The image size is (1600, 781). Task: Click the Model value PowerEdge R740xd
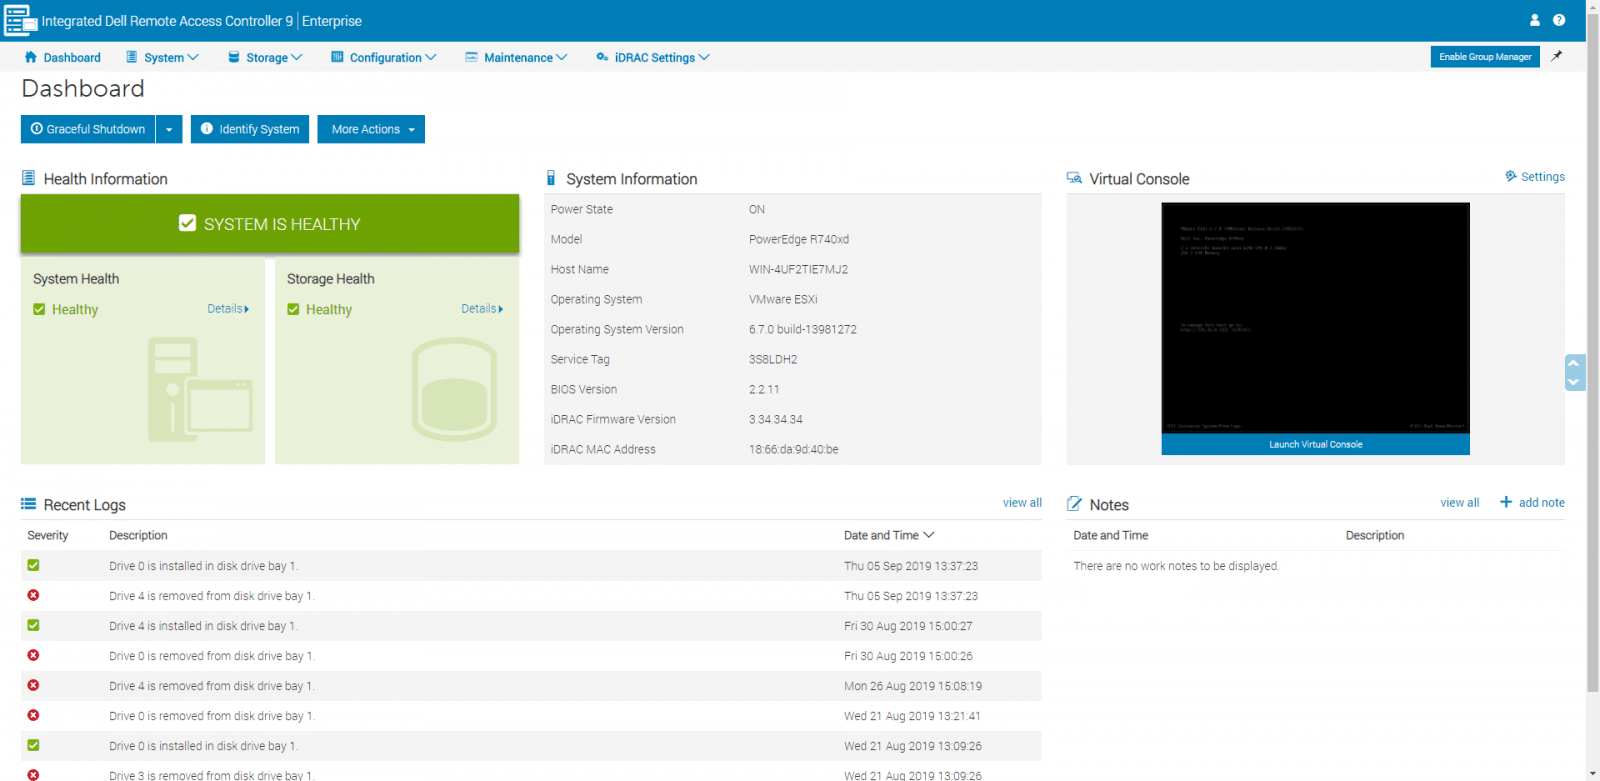point(799,239)
